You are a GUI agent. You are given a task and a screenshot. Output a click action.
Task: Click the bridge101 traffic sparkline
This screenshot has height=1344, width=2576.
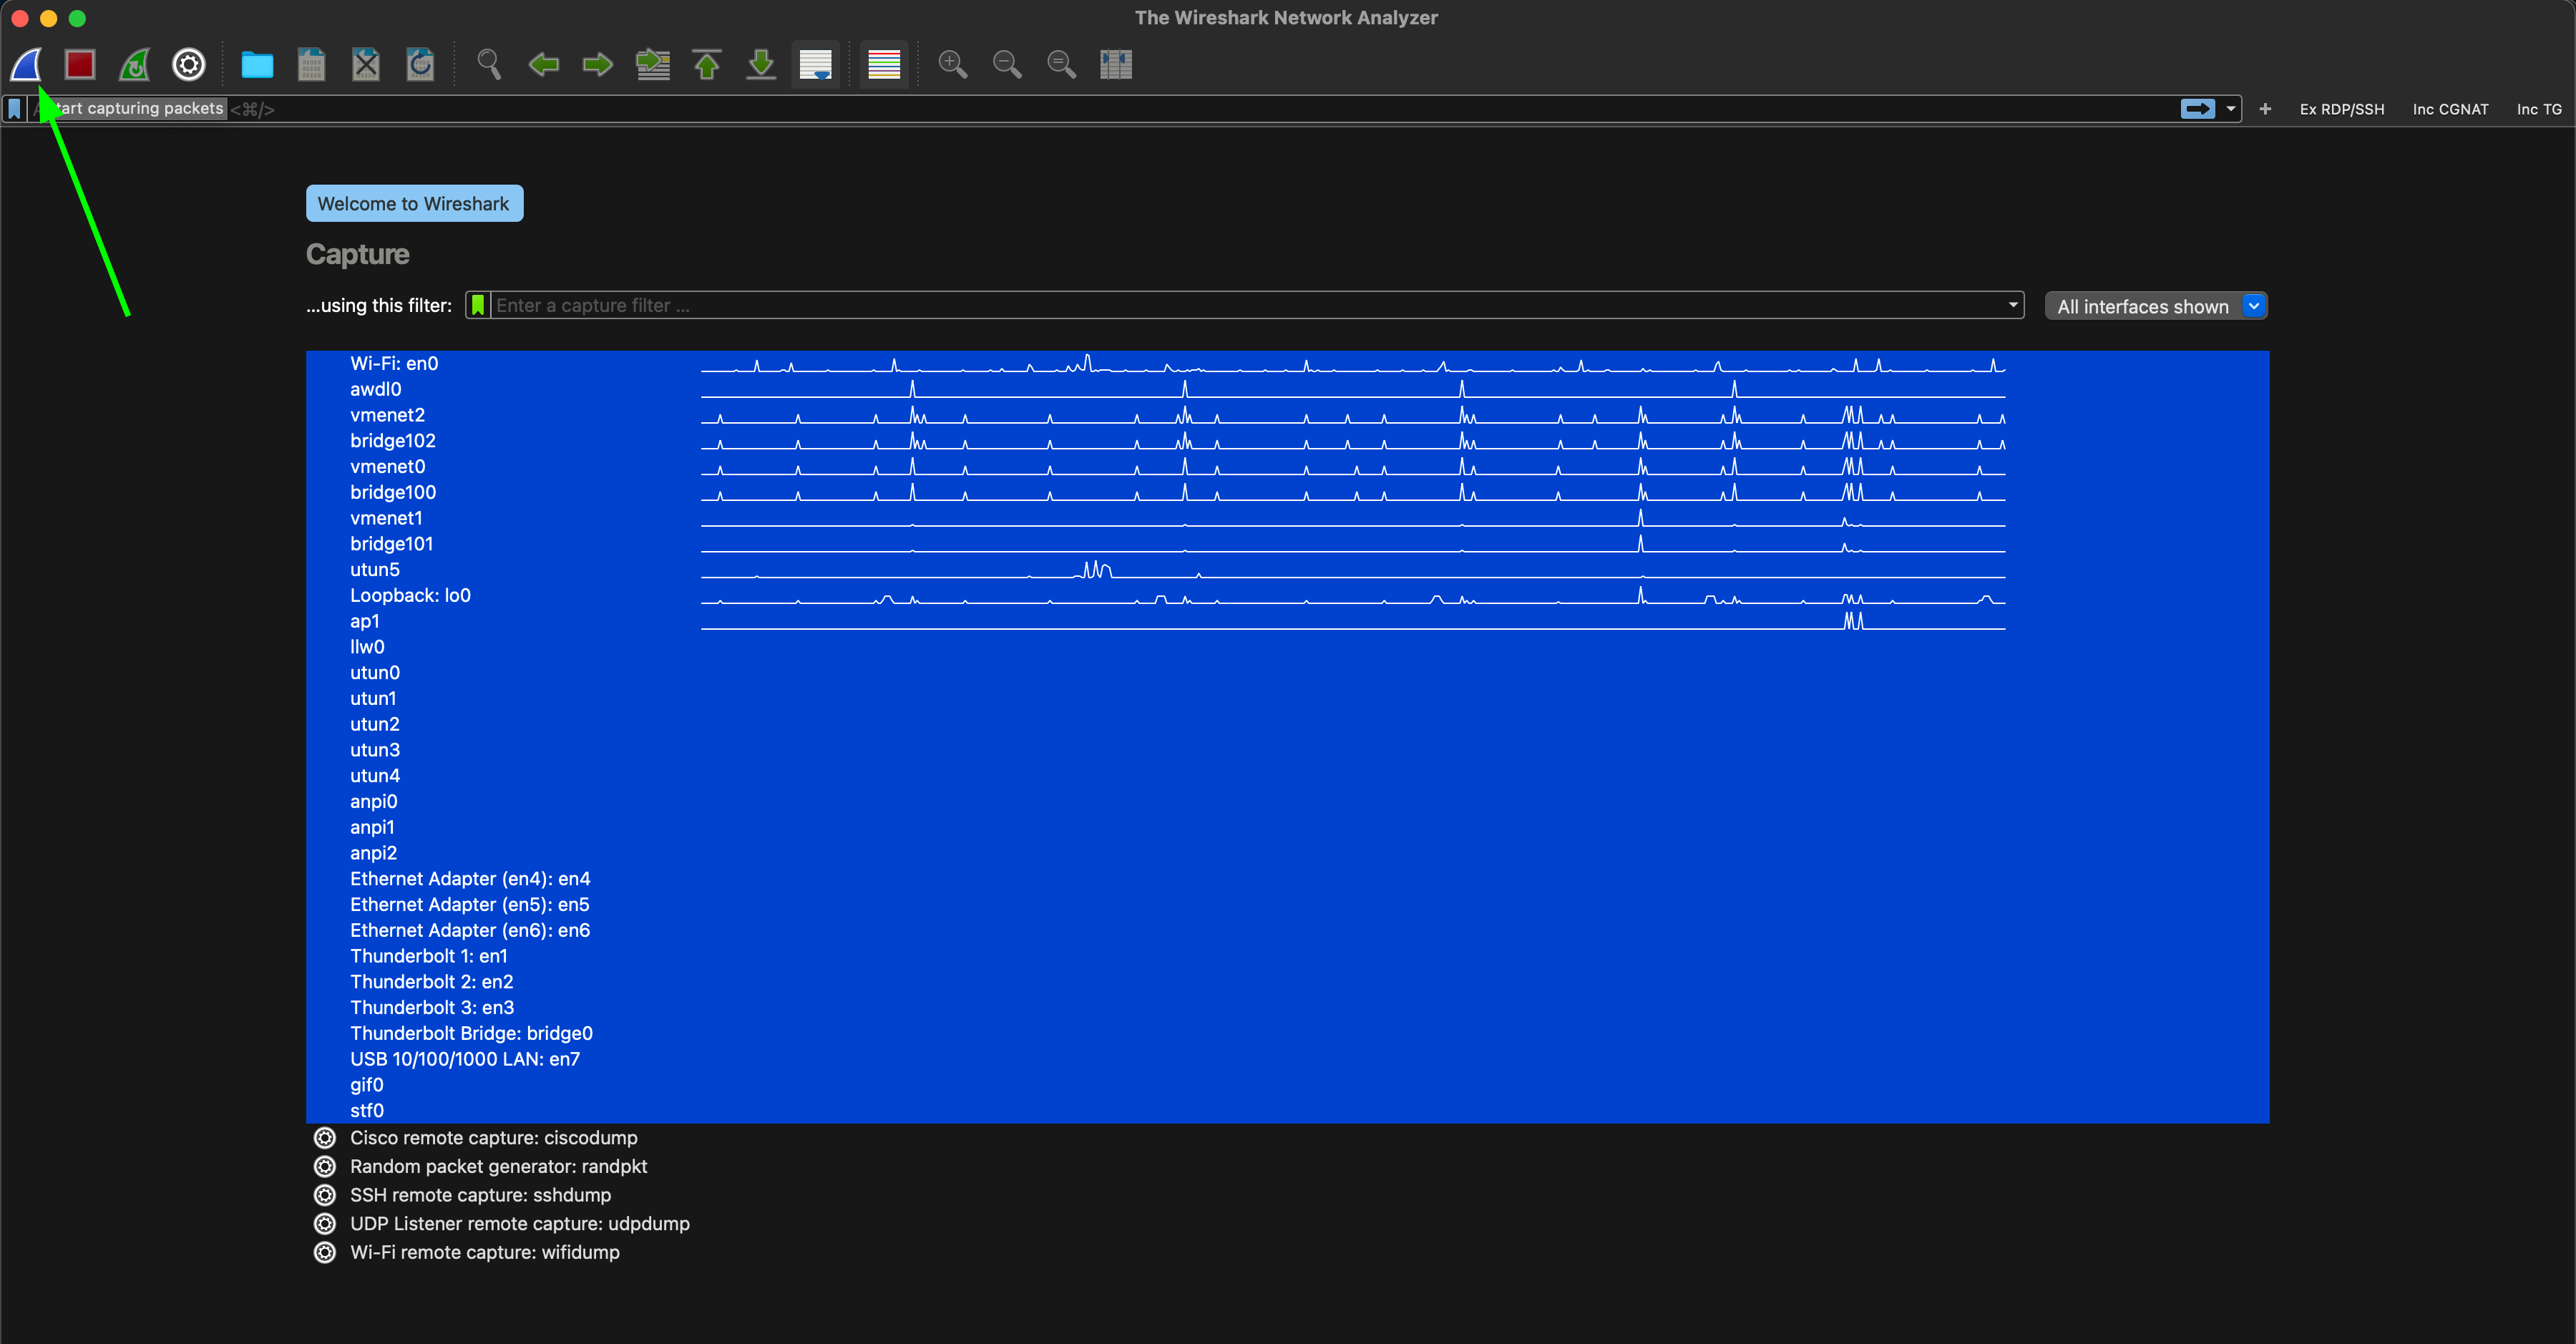point(1353,544)
